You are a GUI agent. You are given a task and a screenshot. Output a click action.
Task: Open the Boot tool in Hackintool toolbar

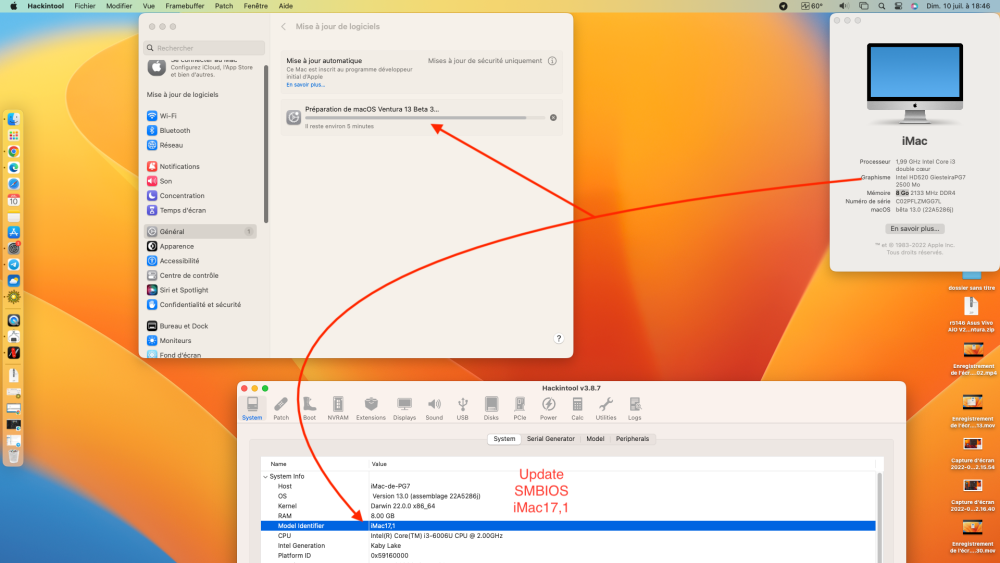[309, 408]
